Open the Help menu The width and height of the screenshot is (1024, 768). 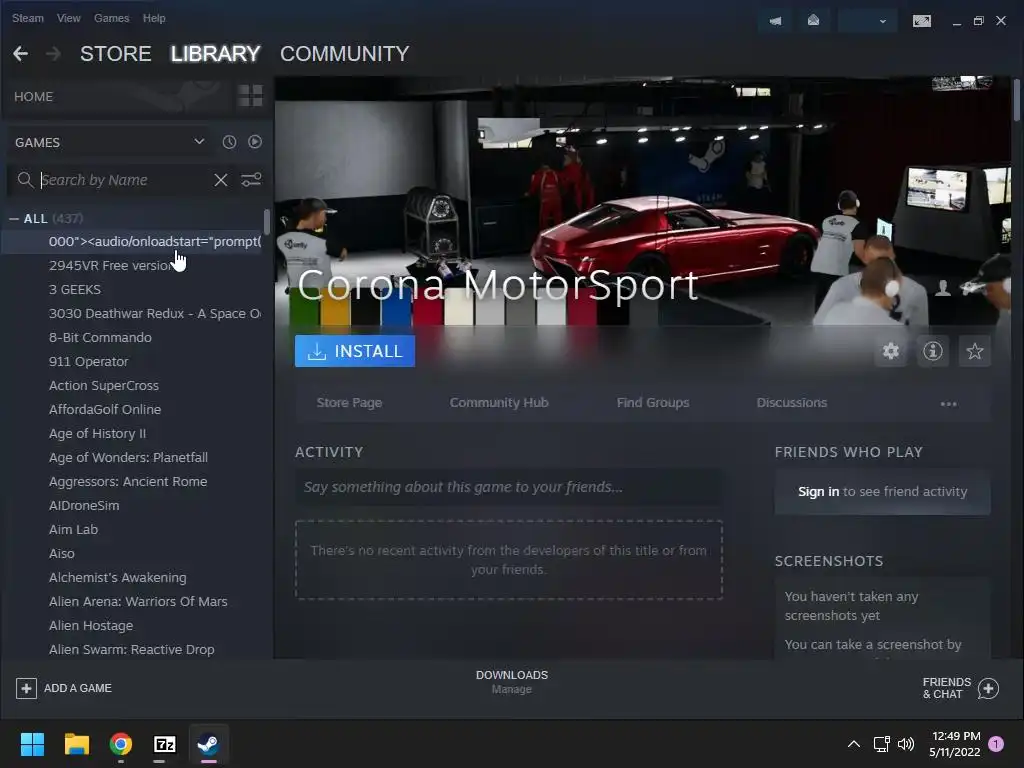[x=154, y=18]
